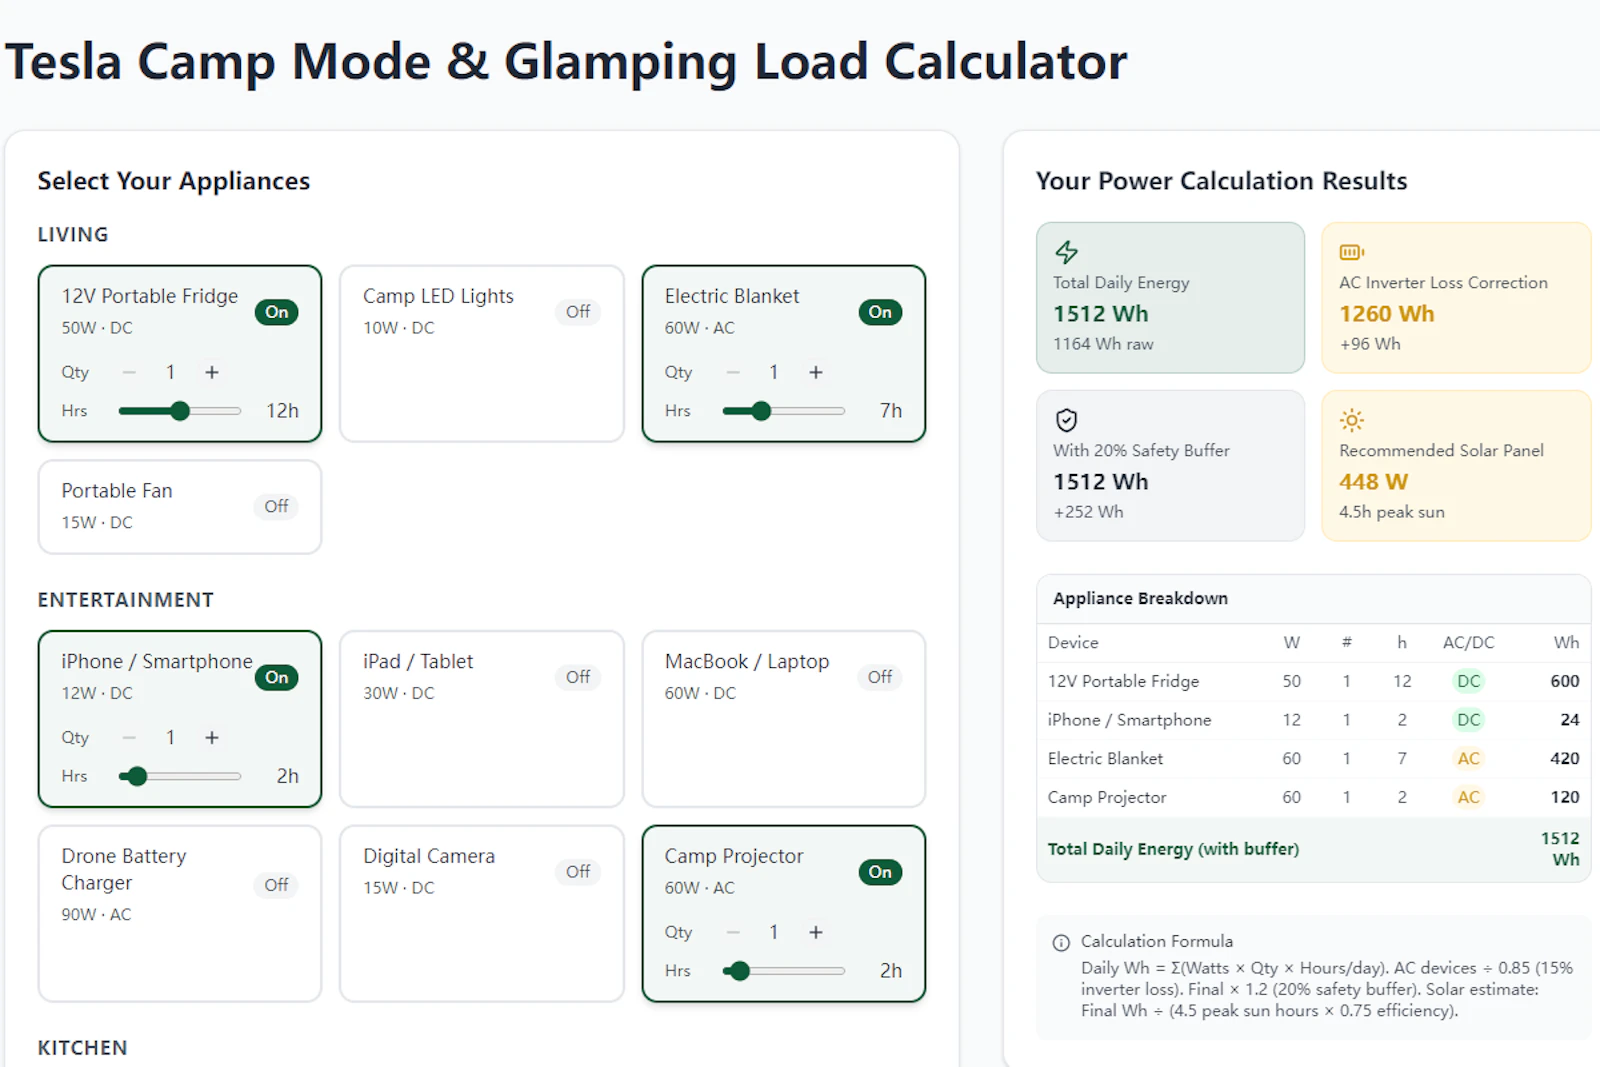Click the Electric Blanket row in breakdown table
1600x1067 pixels.
tap(1313, 759)
